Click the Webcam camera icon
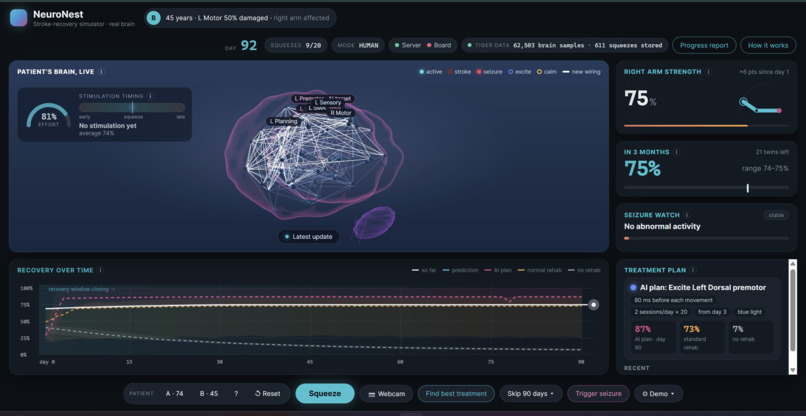 coord(372,394)
